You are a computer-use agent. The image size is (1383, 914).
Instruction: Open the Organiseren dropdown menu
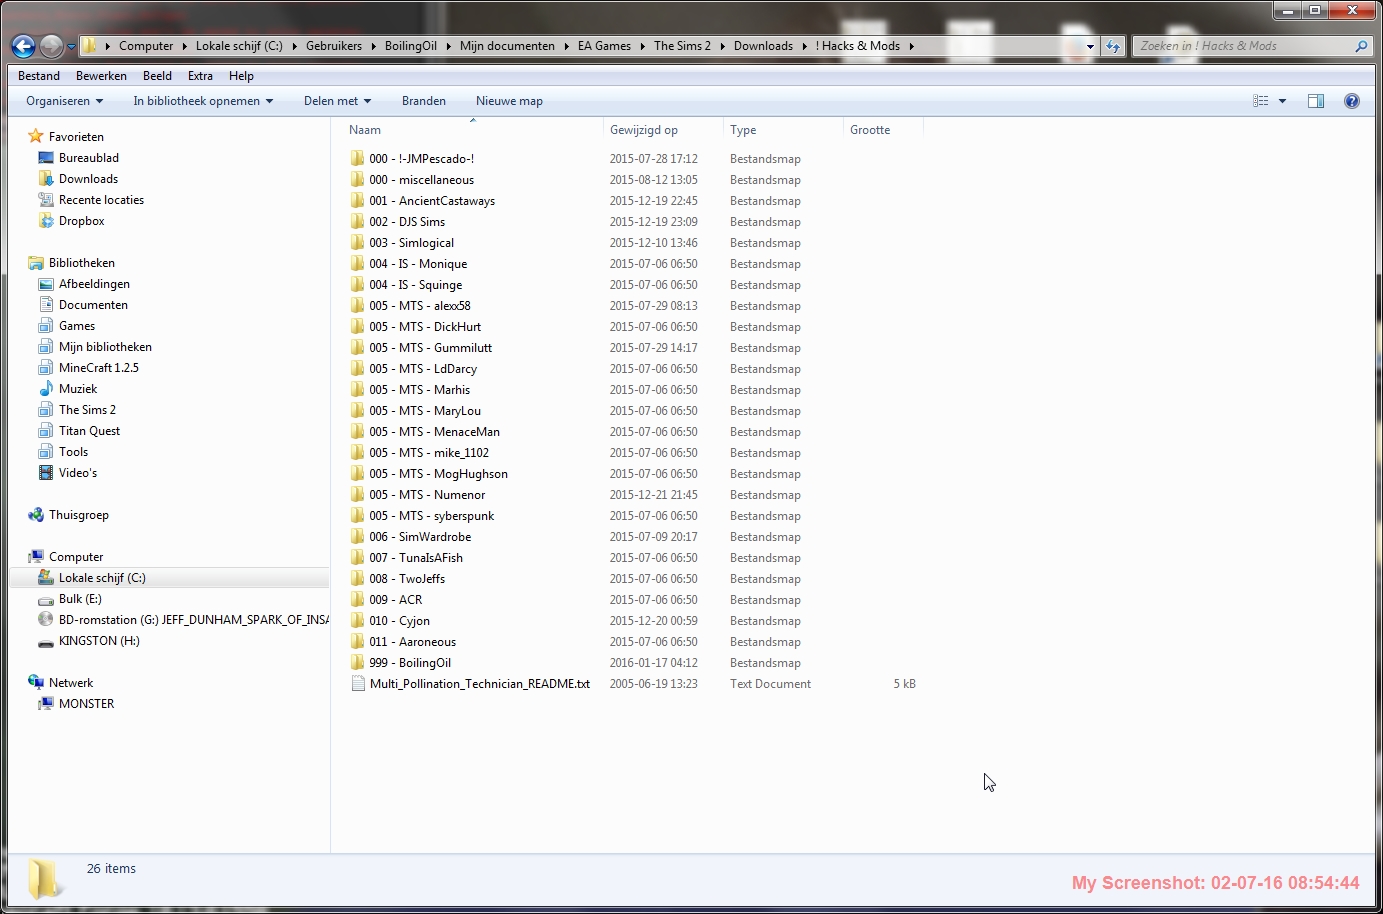coord(64,101)
